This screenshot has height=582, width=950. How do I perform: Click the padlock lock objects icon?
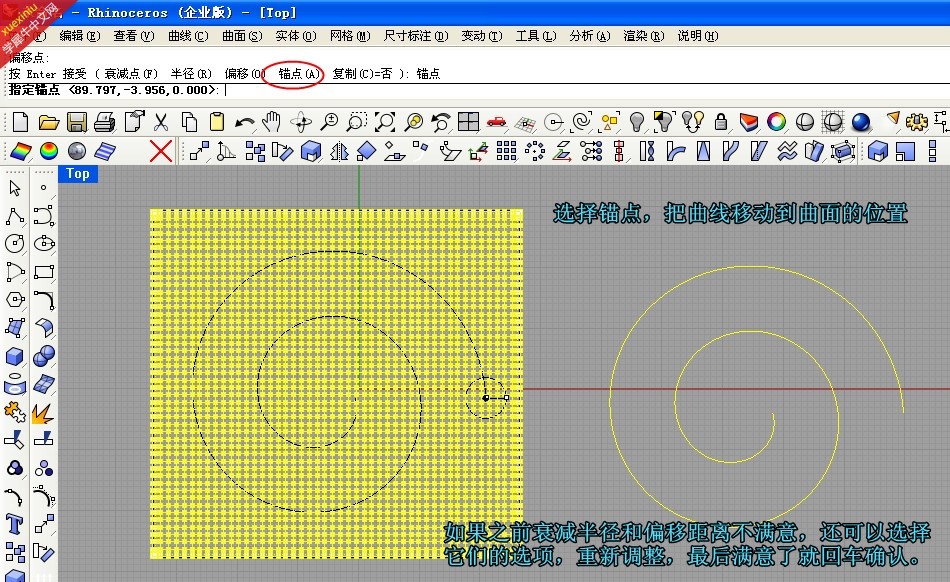720,122
